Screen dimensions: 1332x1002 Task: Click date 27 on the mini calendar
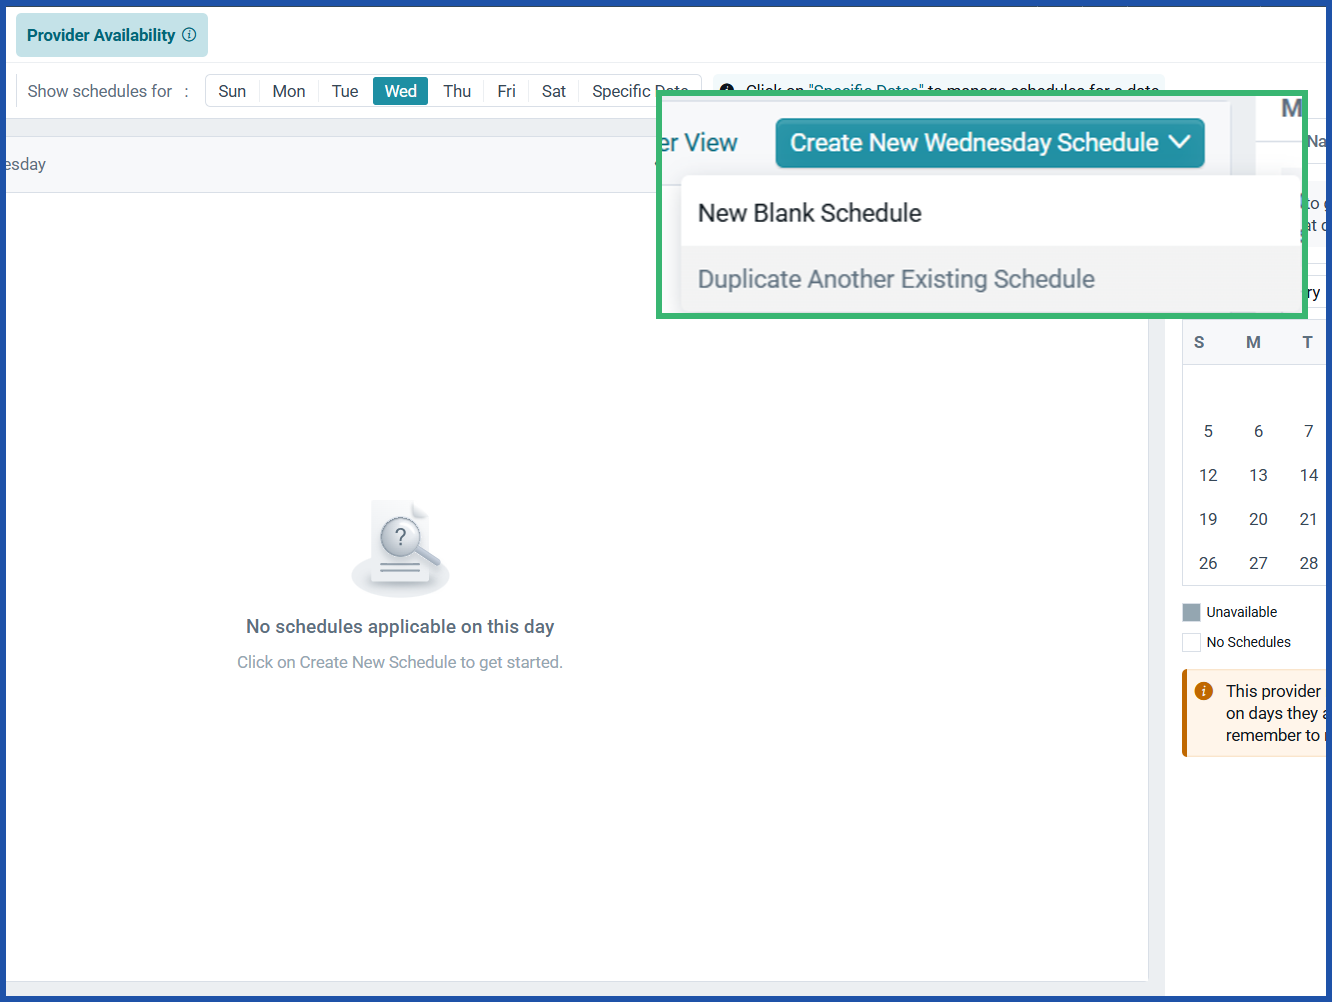coord(1258,563)
